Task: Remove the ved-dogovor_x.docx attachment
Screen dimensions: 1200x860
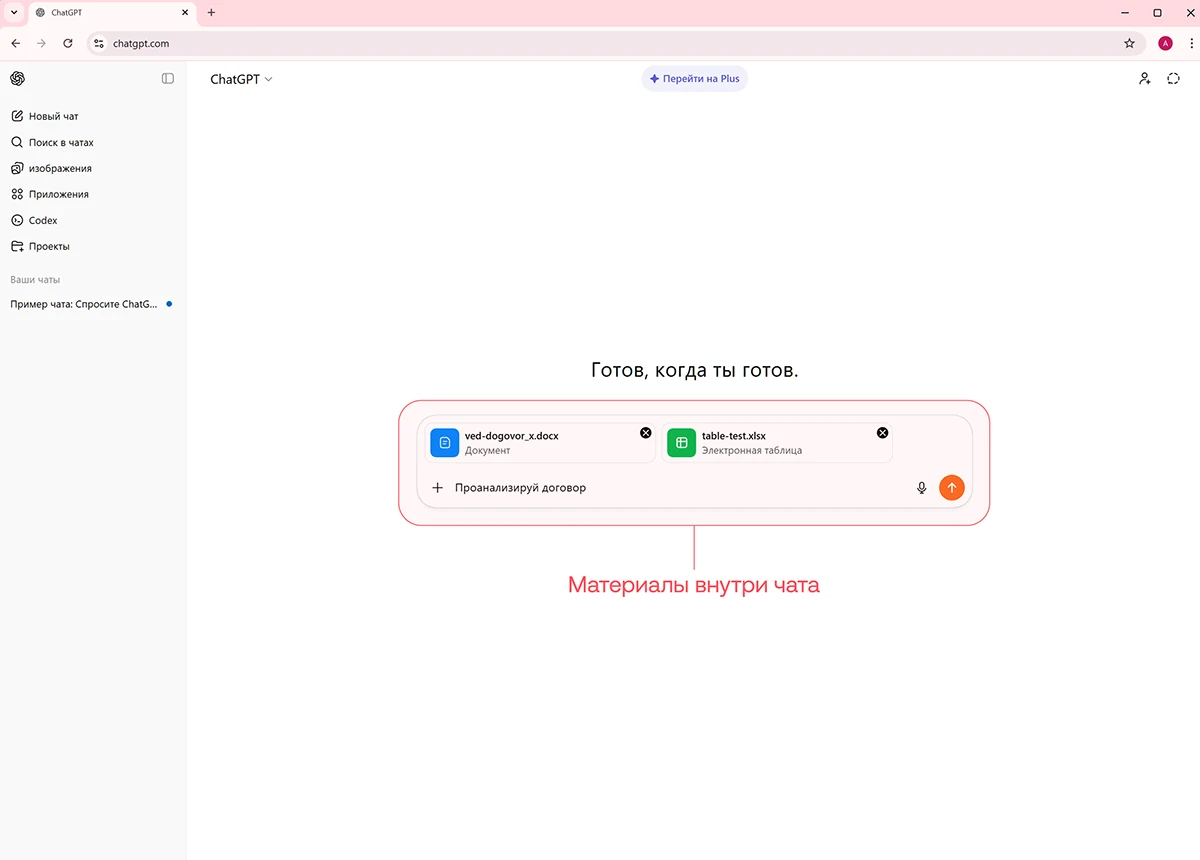Action: [645, 433]
